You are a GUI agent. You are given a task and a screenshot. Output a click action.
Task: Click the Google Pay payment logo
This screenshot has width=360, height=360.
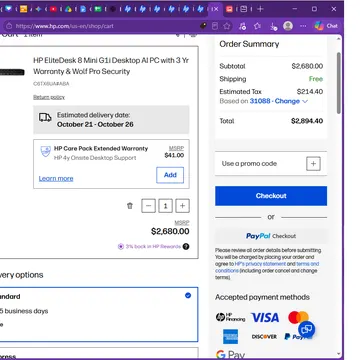pyautogui.click(x=230, y=354)
